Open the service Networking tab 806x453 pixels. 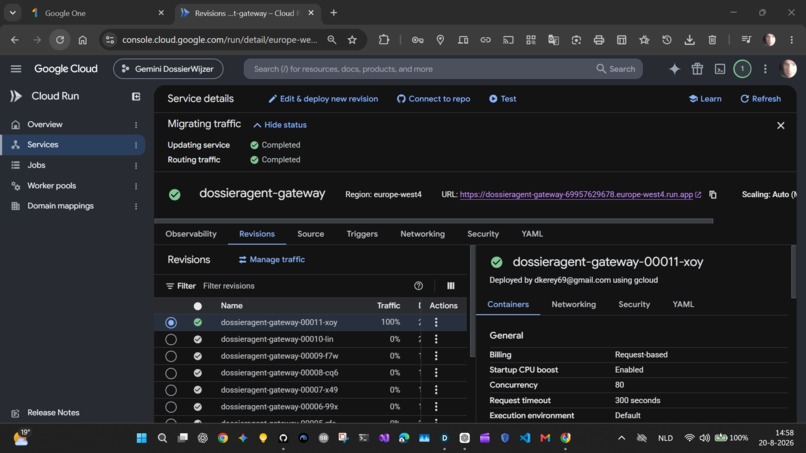click(x=423, y=234)
